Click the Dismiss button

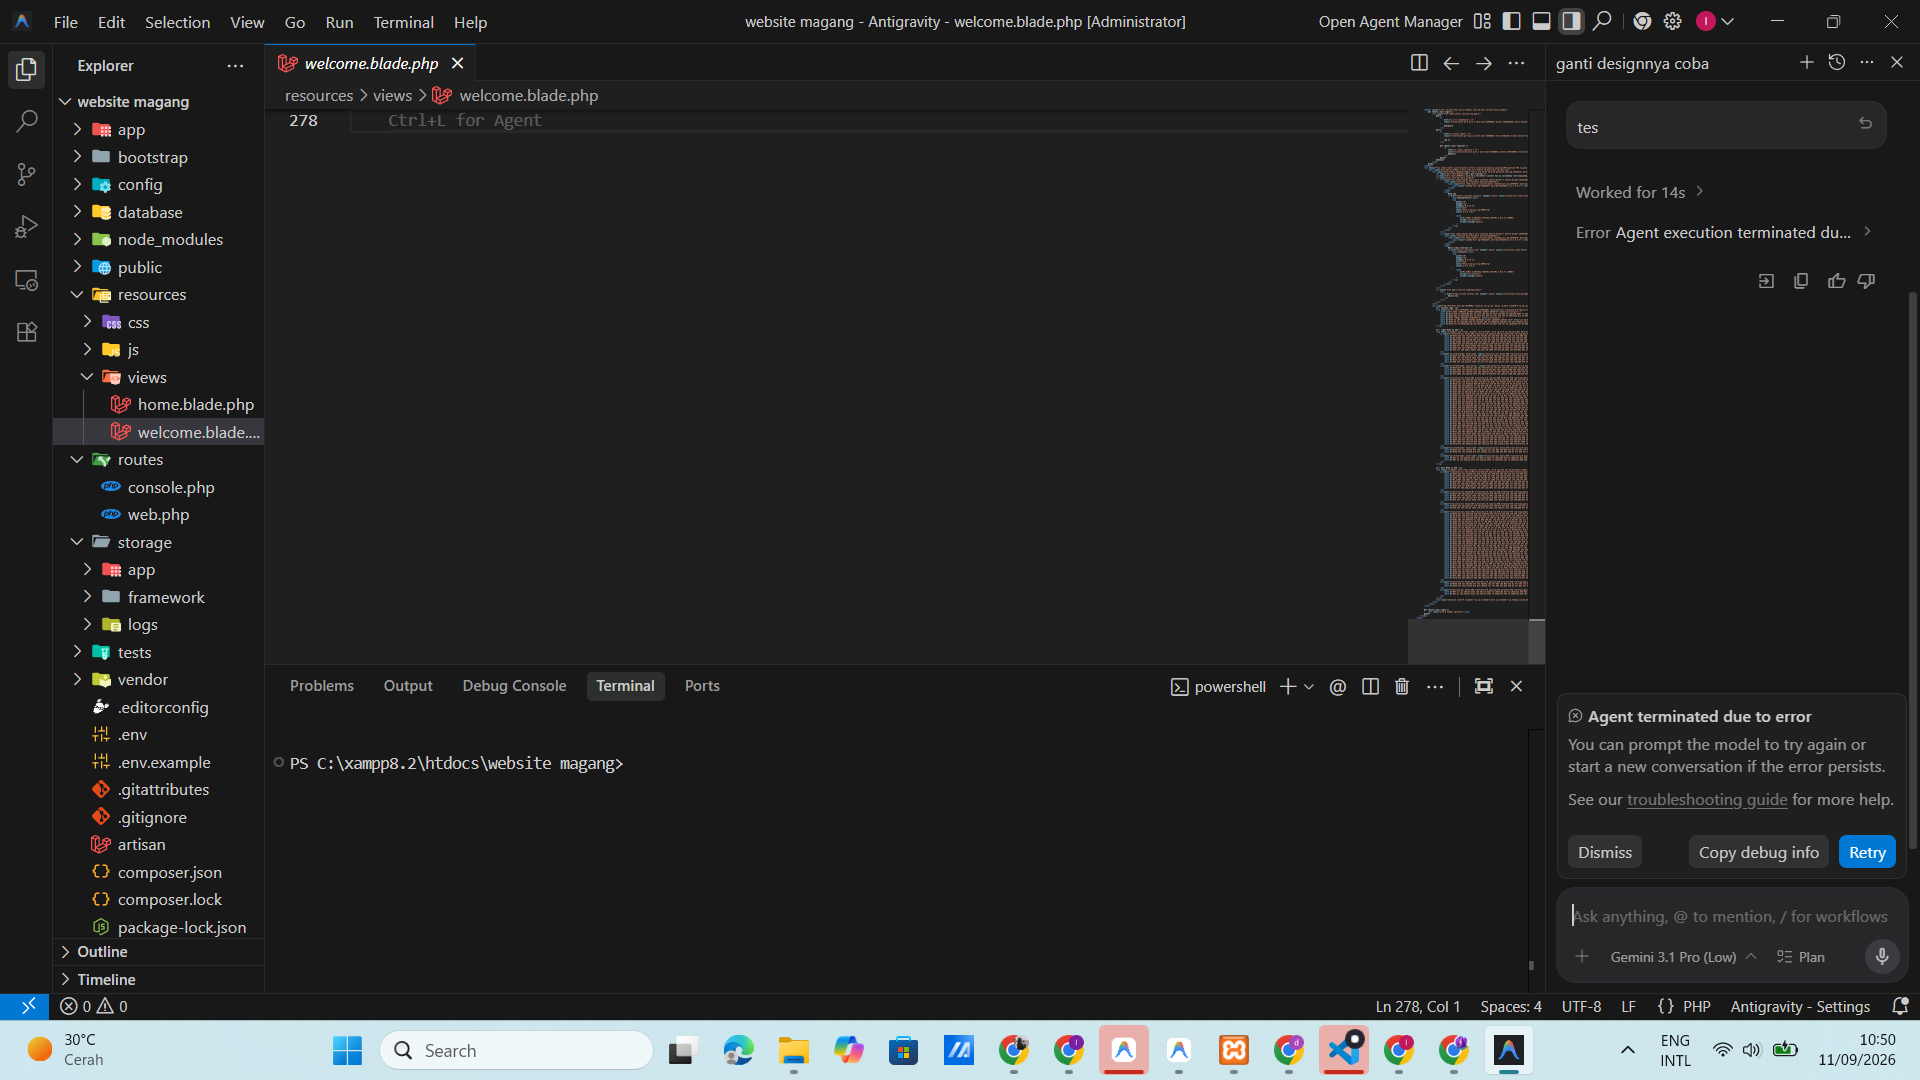tap(1605, 852)
